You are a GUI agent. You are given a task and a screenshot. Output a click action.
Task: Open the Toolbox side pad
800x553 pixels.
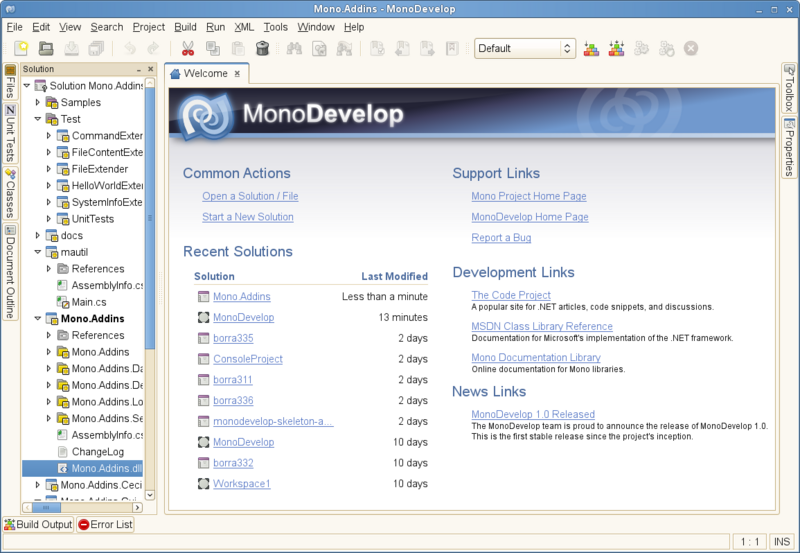[x=789, y=88]
